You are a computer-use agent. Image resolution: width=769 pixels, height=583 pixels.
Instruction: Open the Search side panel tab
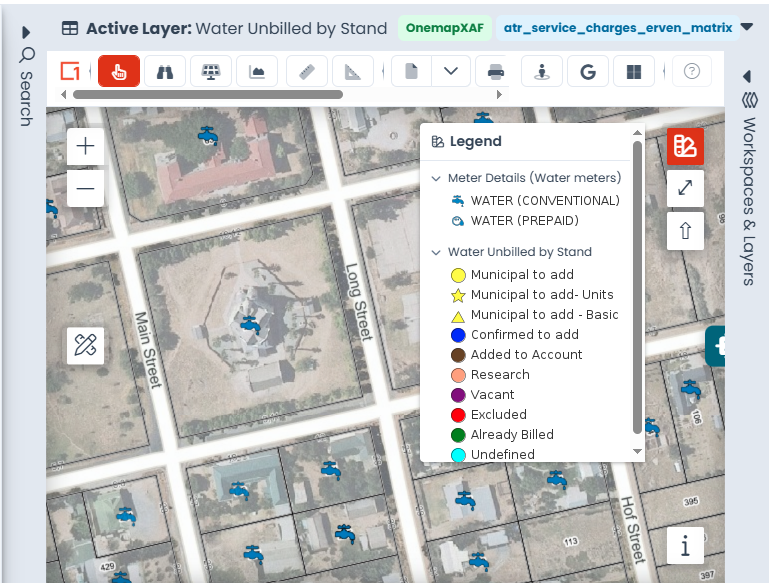(26, 87)
